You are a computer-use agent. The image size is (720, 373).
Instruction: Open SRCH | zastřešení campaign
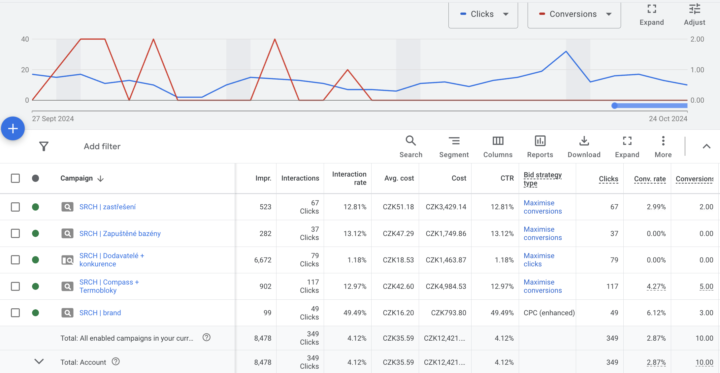coord(107,207)
